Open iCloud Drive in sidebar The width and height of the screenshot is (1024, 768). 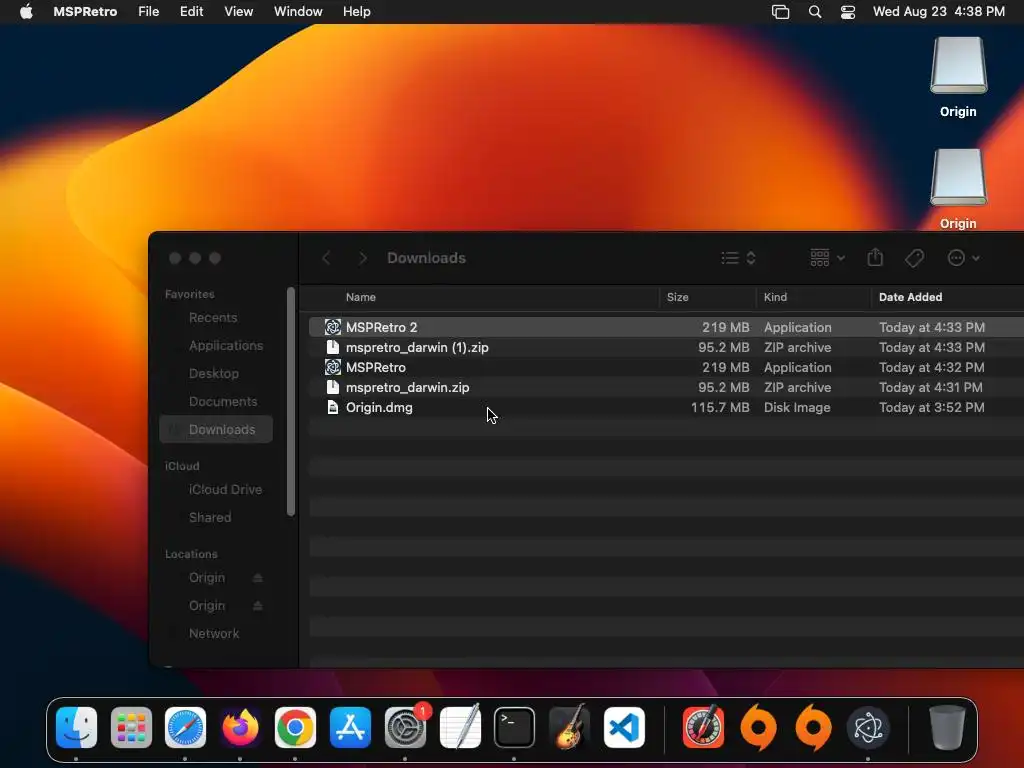225,490
